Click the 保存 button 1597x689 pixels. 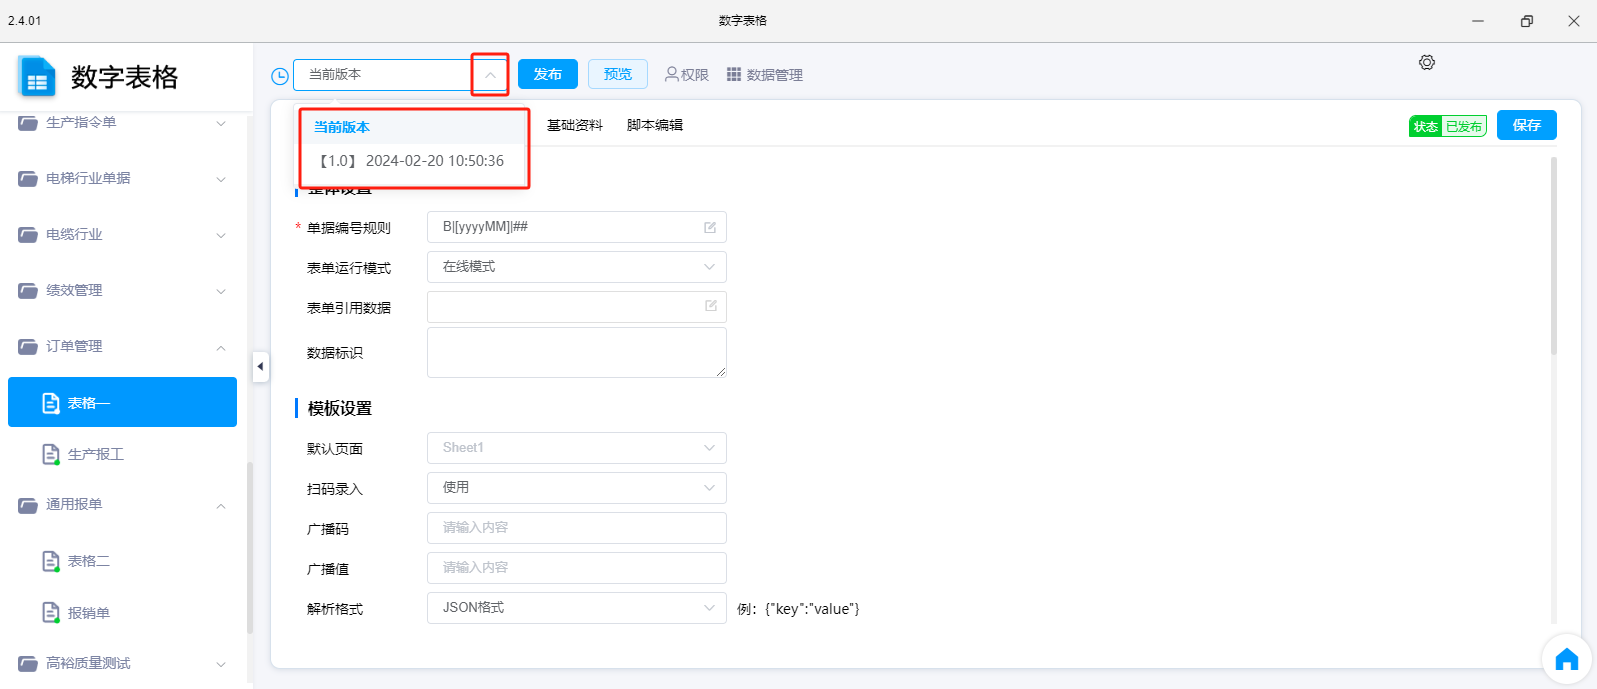pos(1526,125)
